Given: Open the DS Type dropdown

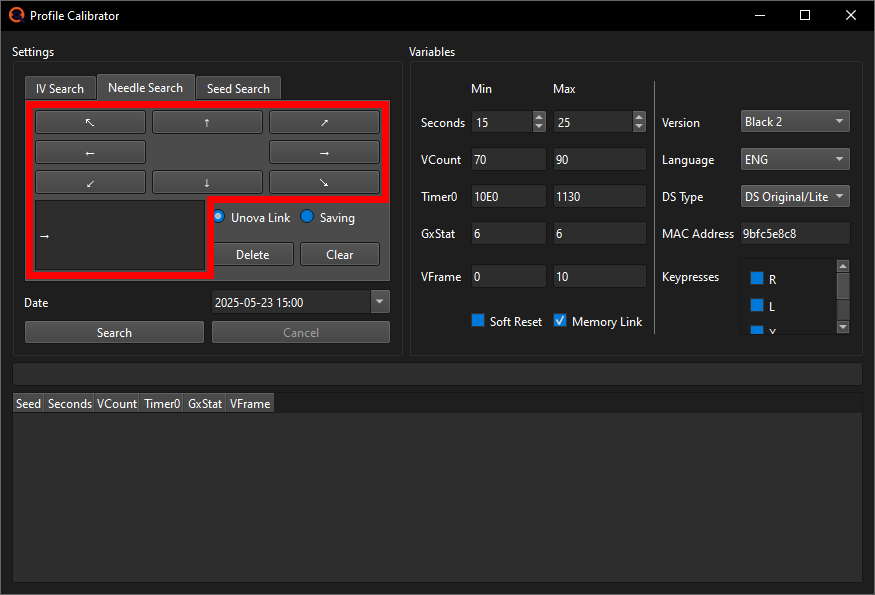Looking at the screenshot, I should click(795, 196).
